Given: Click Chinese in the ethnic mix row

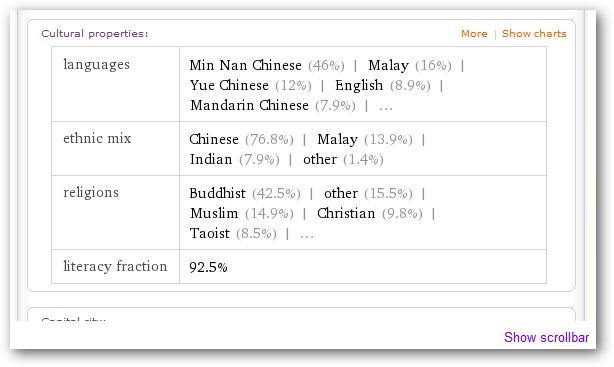Looking at the screenshot, I should 214,139.
